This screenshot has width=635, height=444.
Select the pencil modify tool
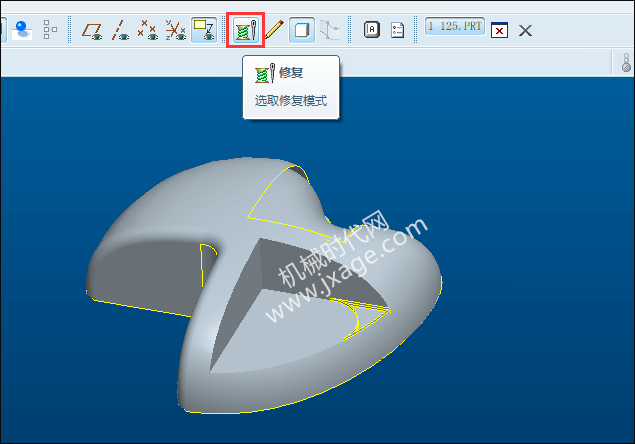(274, 30)
